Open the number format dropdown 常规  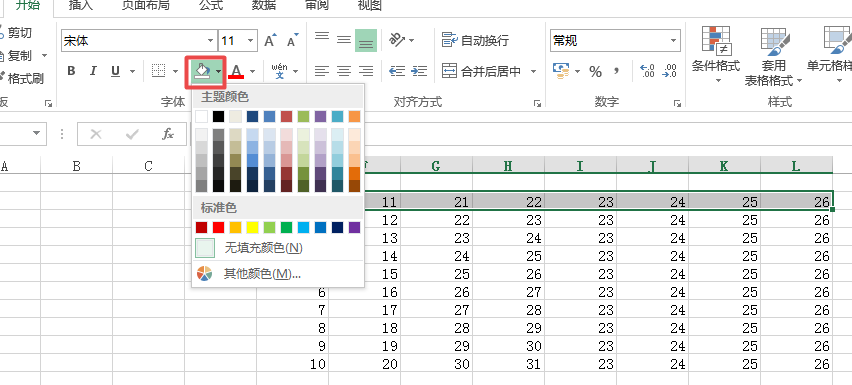pyautogui.click(x=673, y=41)
